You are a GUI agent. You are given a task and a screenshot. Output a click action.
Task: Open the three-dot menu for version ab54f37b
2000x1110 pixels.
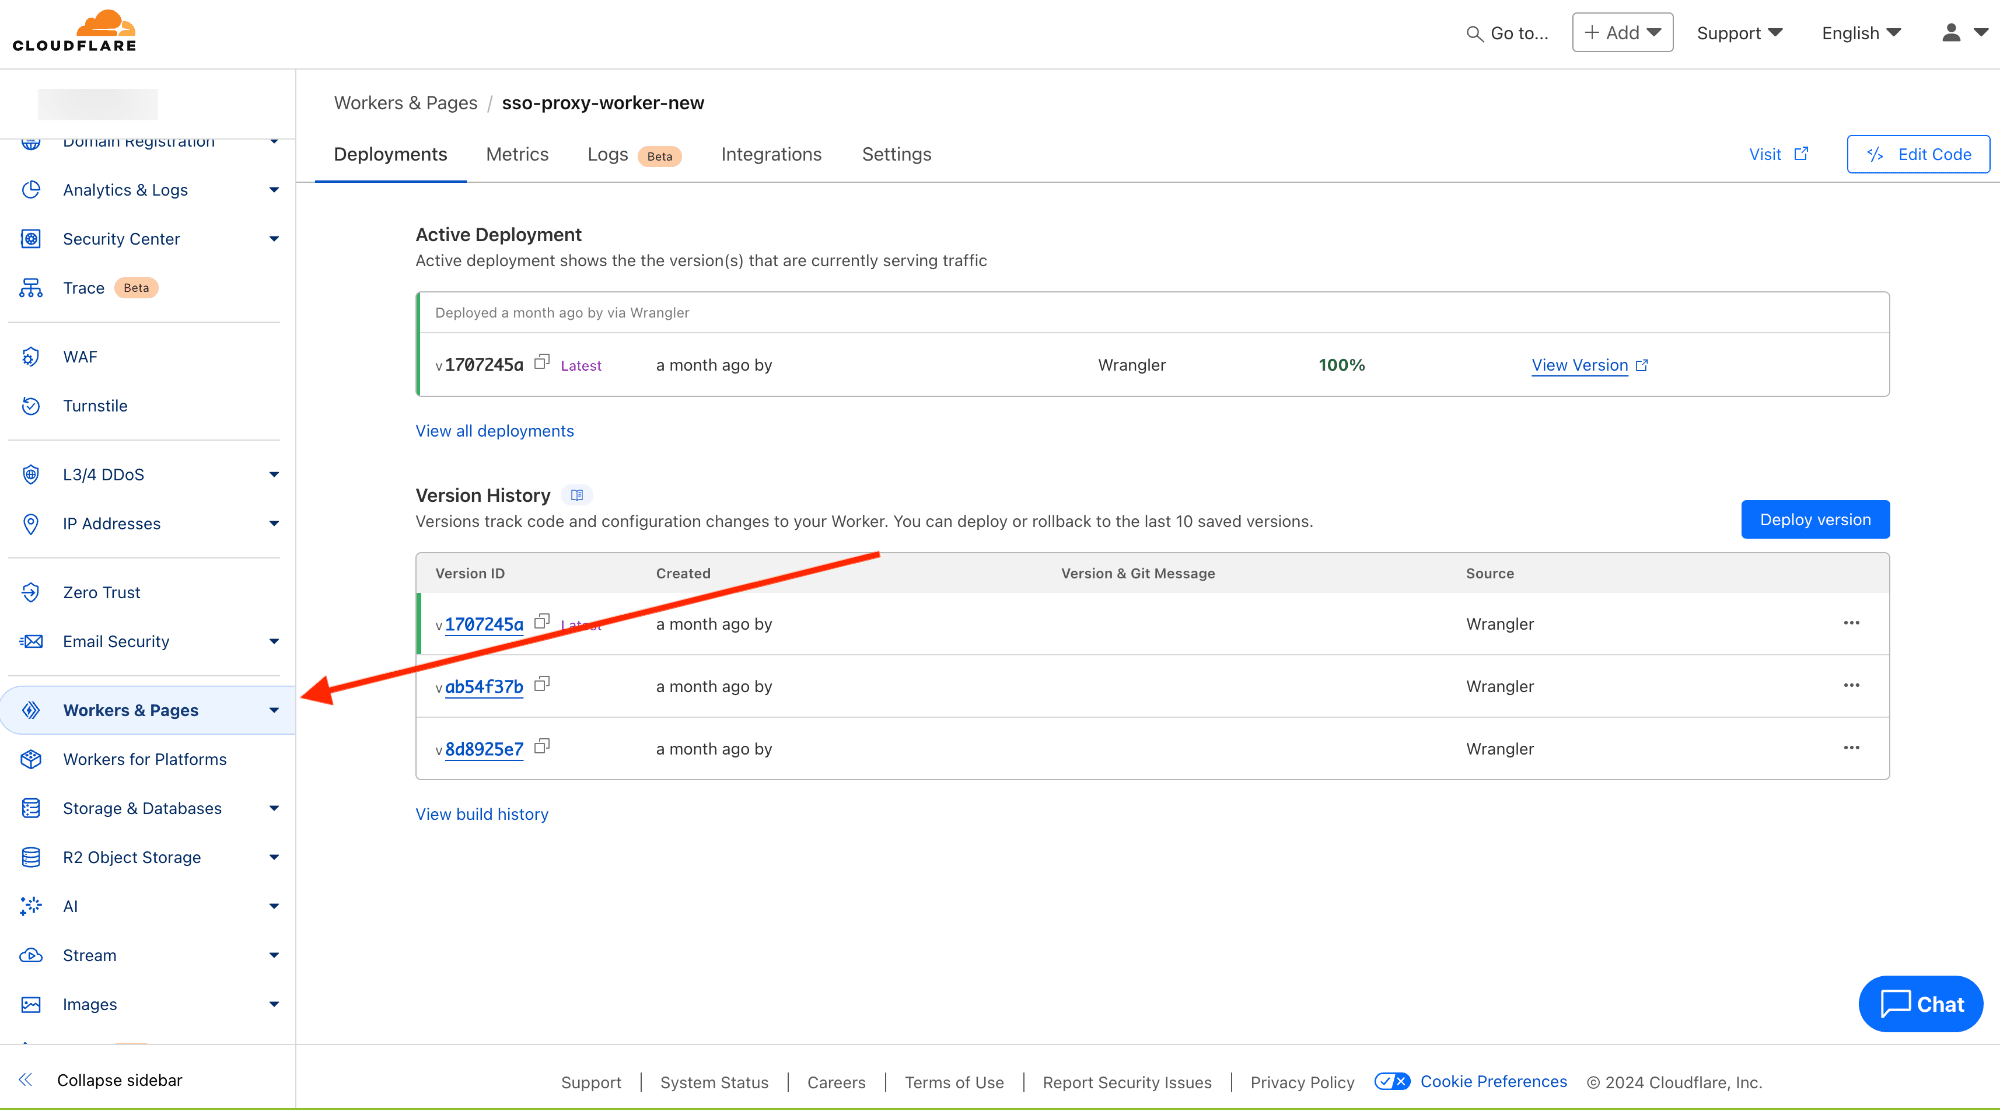point(1851,686)
